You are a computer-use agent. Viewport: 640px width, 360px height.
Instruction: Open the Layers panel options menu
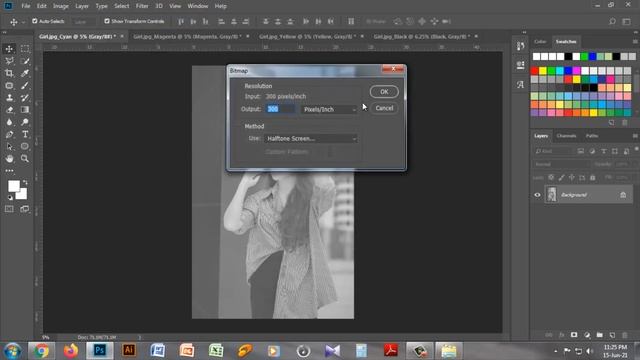click(x=635, y=136)
